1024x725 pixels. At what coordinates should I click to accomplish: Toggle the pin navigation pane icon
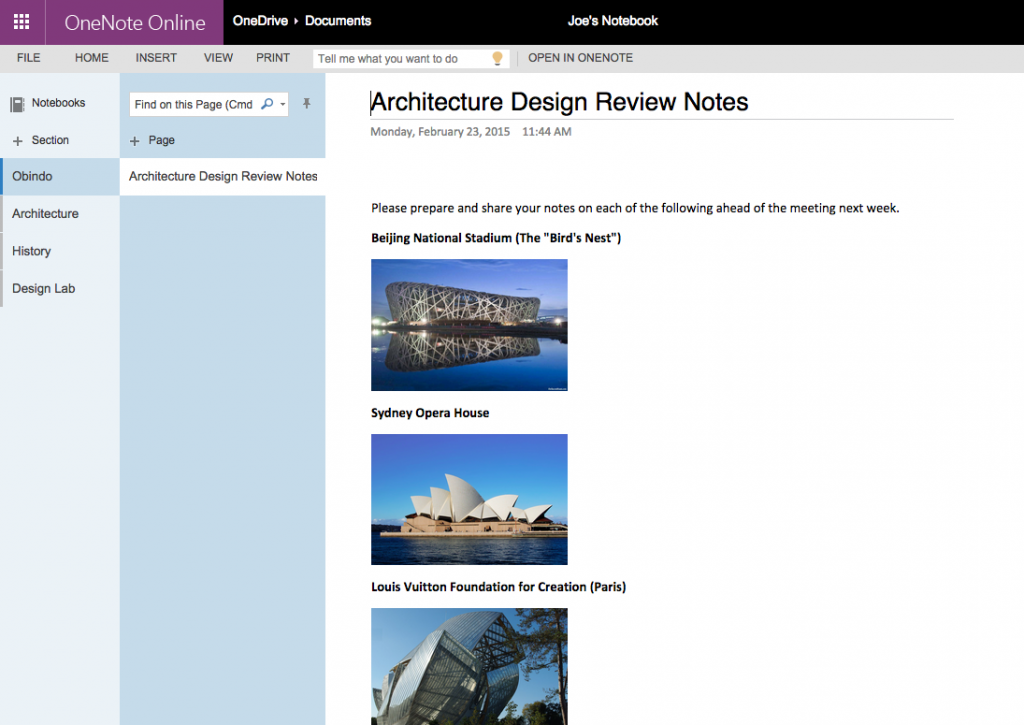307,104
